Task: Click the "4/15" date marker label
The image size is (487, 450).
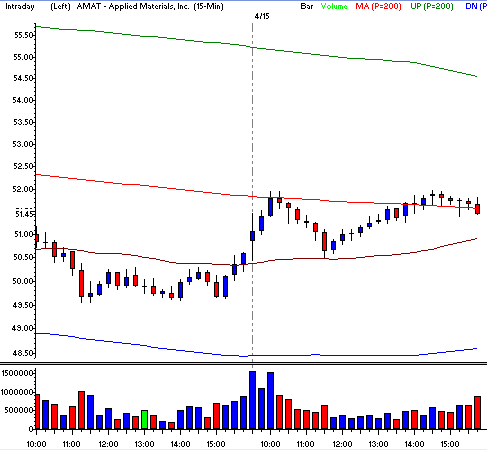Action: [x=262, y=16]
